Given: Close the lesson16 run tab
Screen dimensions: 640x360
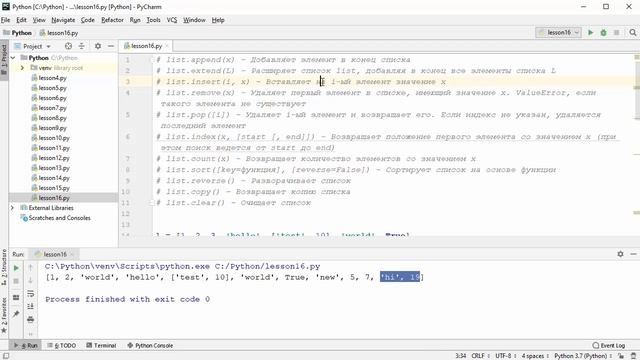Looking at the screenshot, I should [x=72, y=254].
